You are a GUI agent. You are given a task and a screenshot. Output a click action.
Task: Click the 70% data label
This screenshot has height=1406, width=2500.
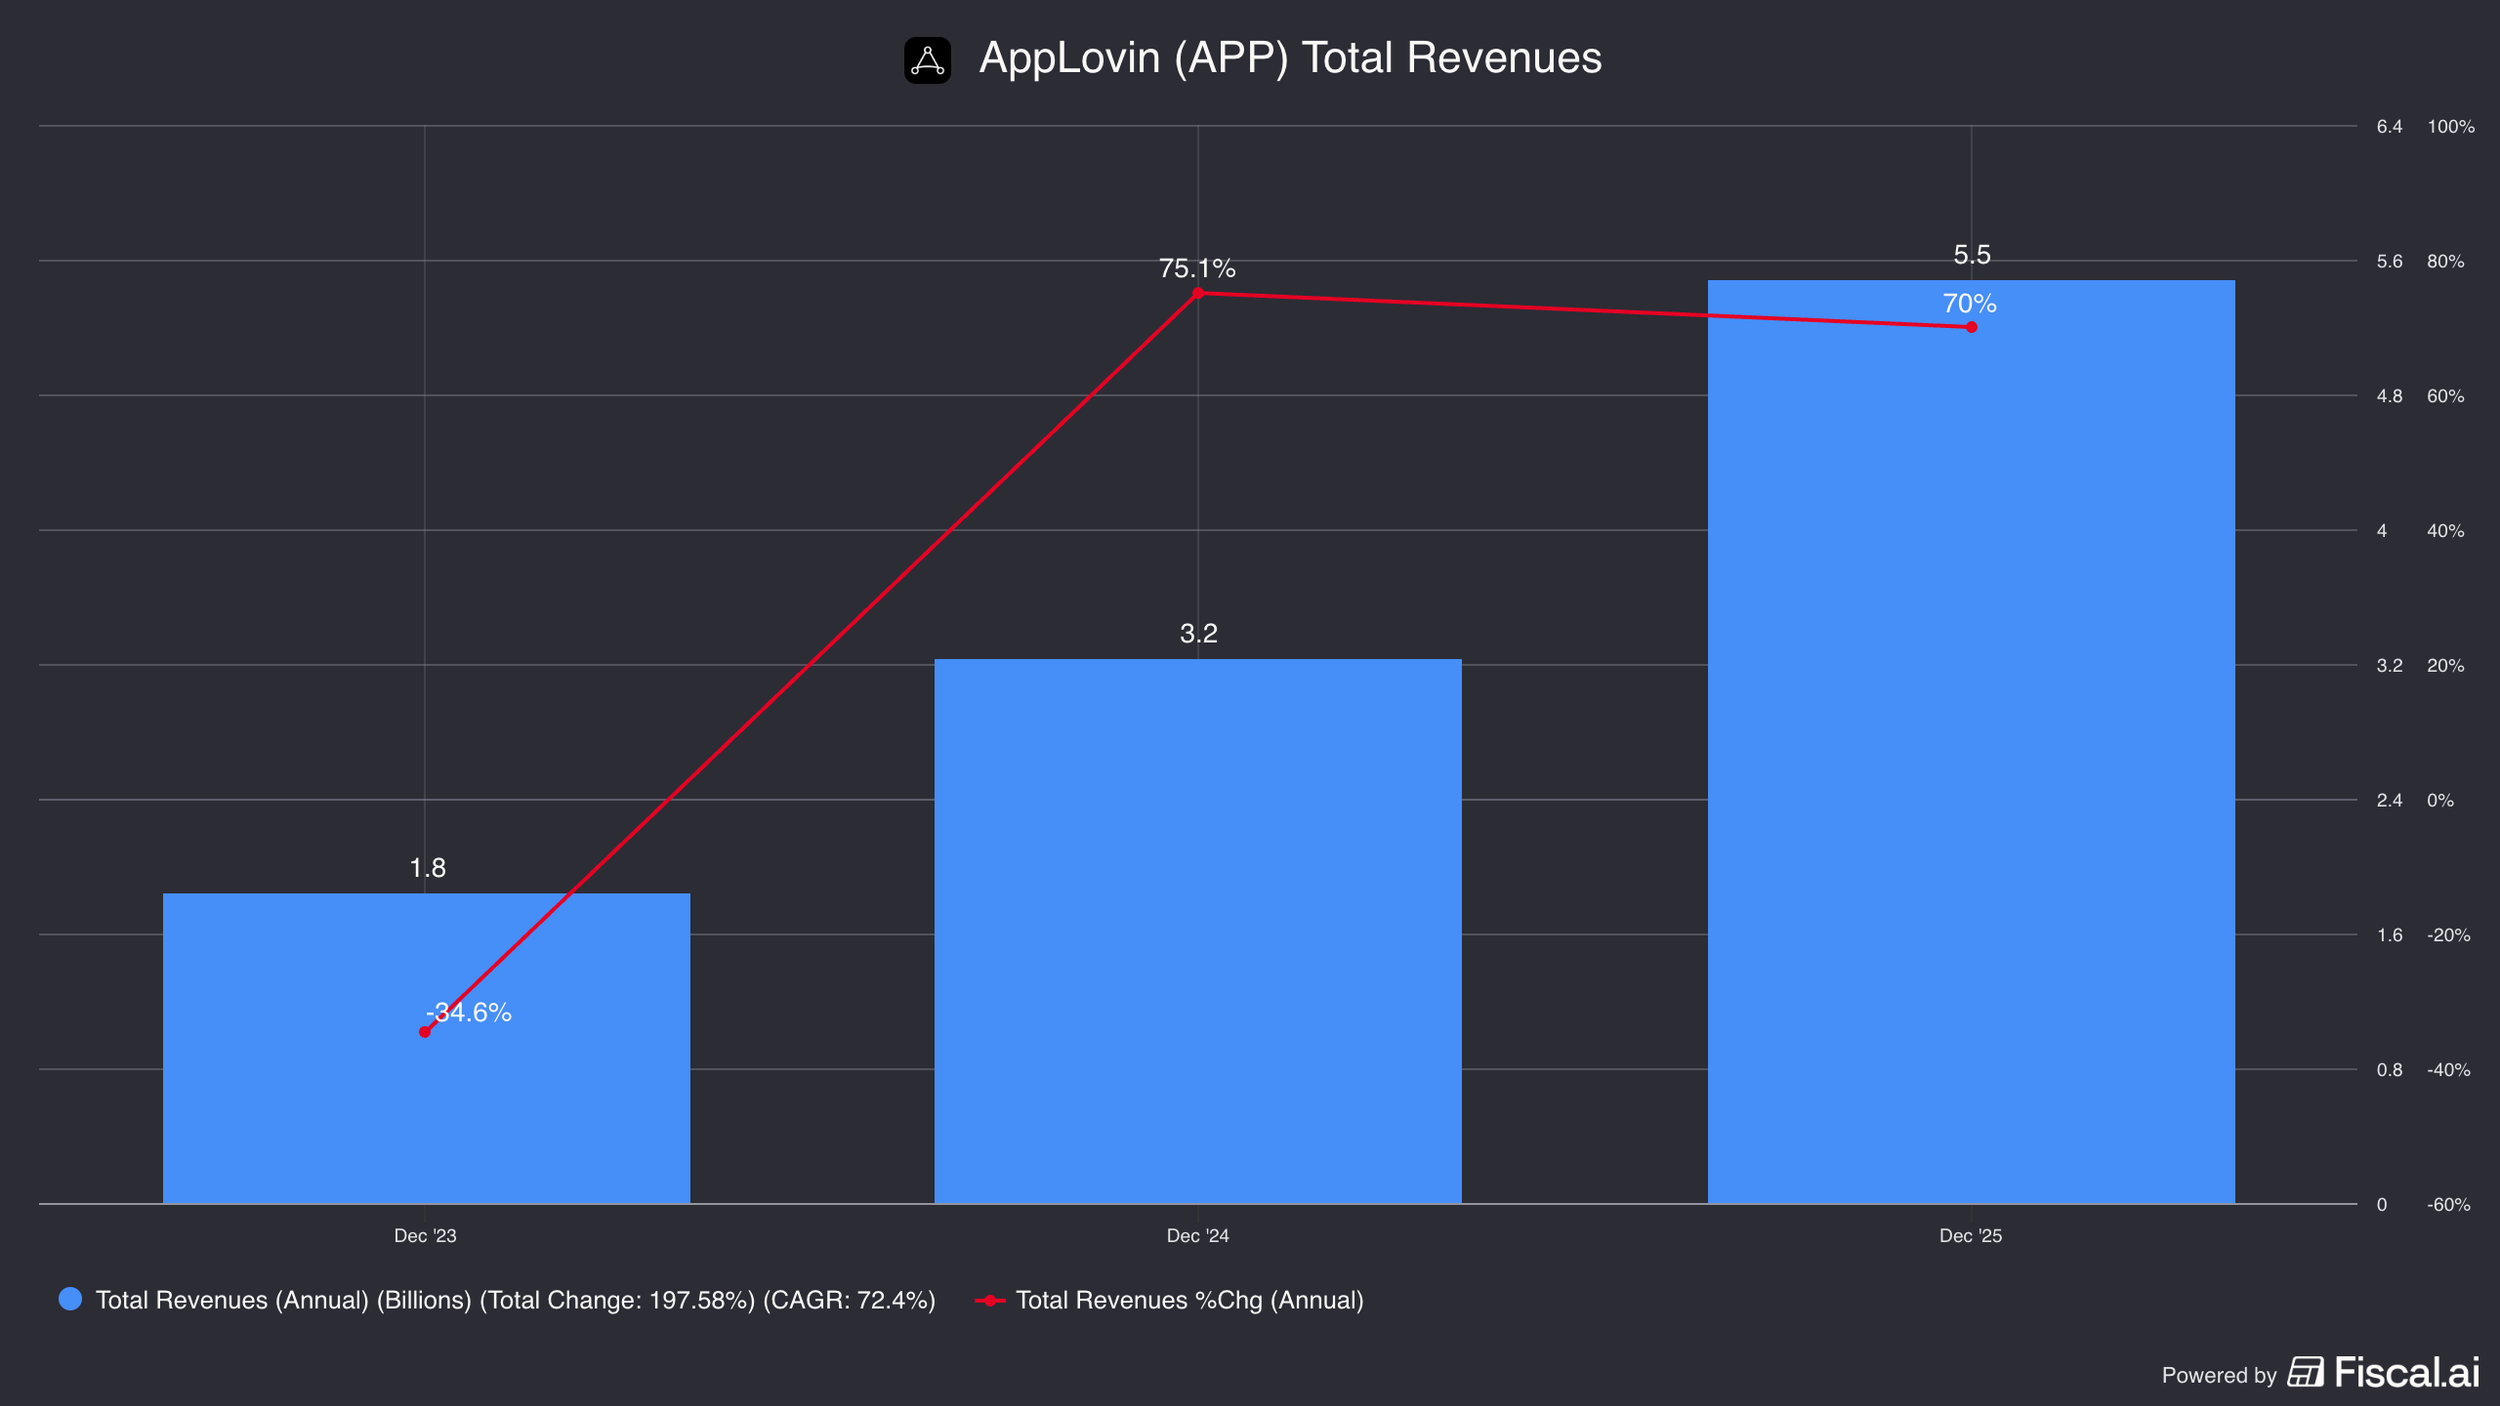tap(1969, 303)
